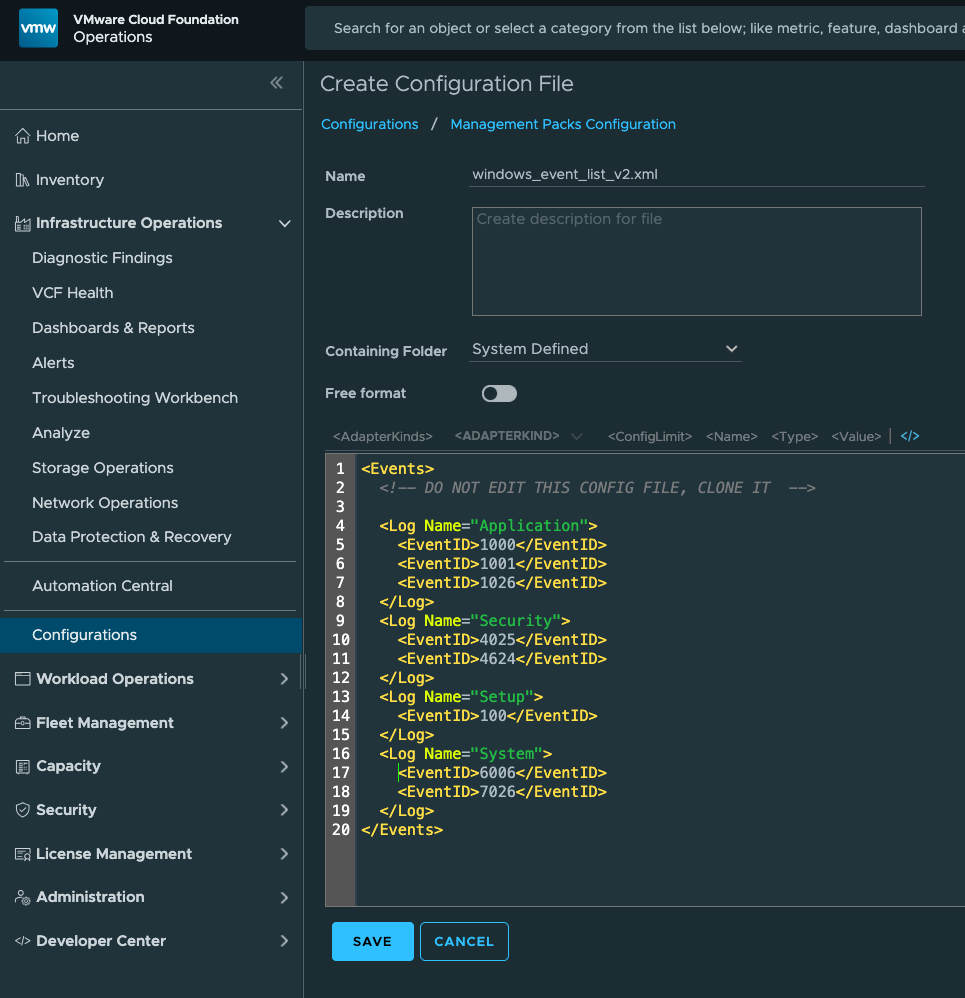The image size is (965, 998).
Task: Click the Log Name="Application" line
Action: 488,526
